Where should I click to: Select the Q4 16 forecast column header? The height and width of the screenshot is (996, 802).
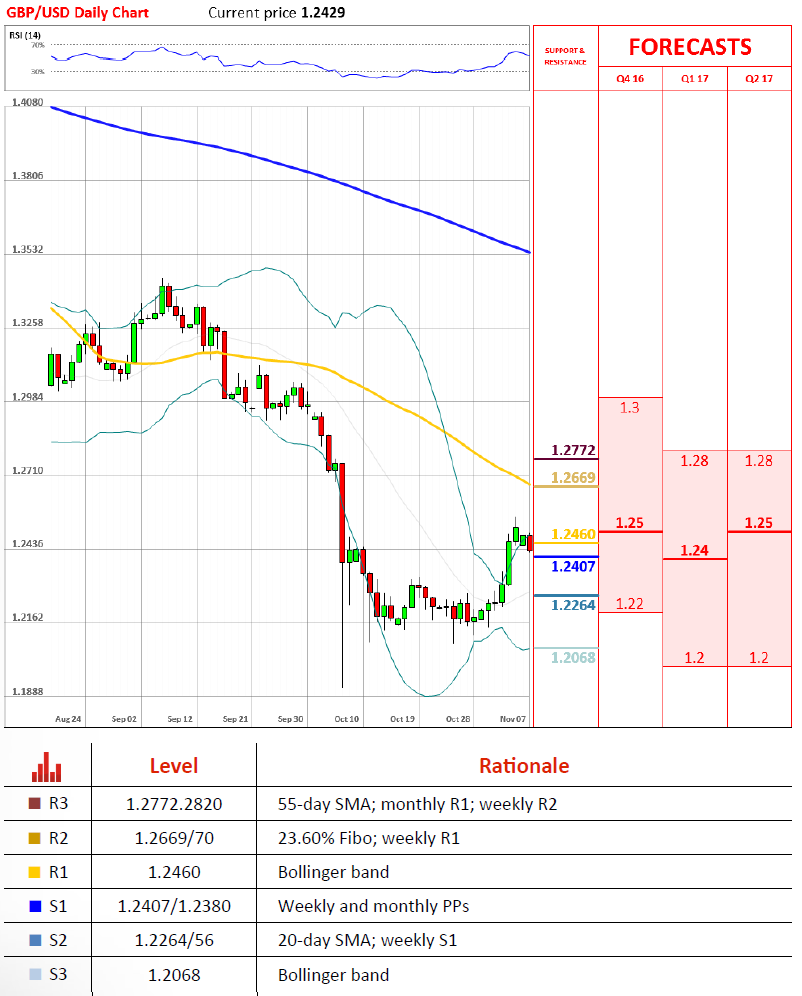(630, 79)
